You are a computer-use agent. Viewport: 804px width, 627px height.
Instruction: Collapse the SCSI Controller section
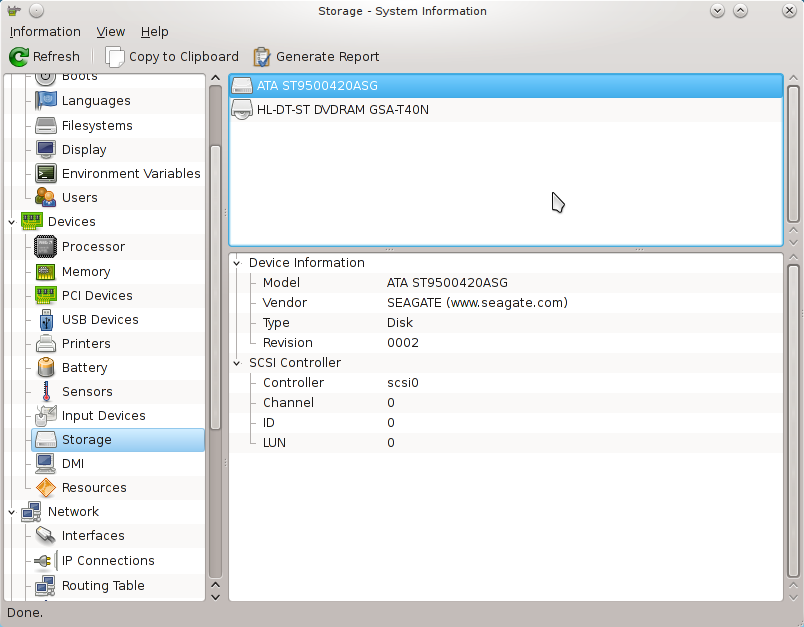pyautogui.click(x=237, y=363)
